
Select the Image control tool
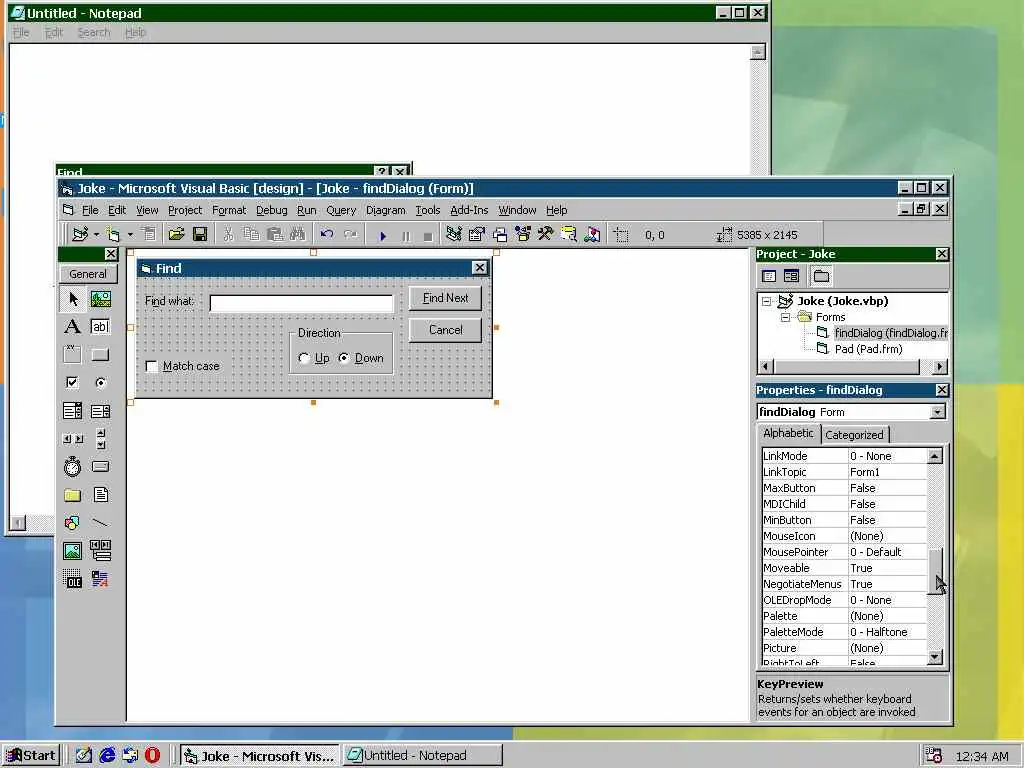pos(72,551)
